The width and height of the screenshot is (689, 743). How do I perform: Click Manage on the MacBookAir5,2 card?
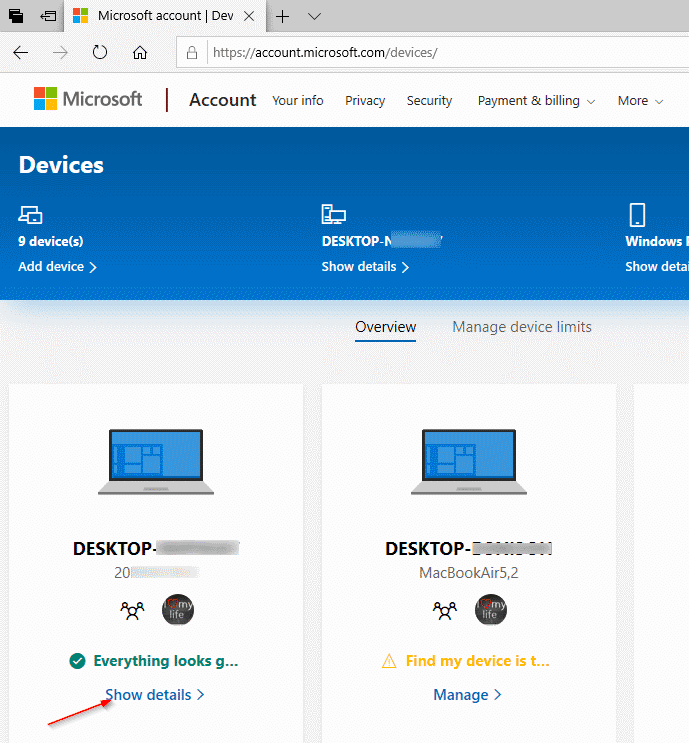tap(467, 695)
